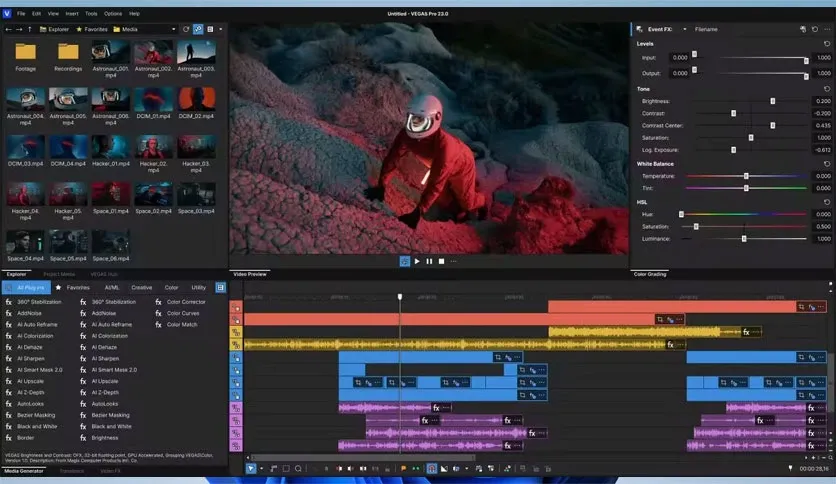Adjust the Temperature slider
This screenshot has height=484, width=836.
746,176
